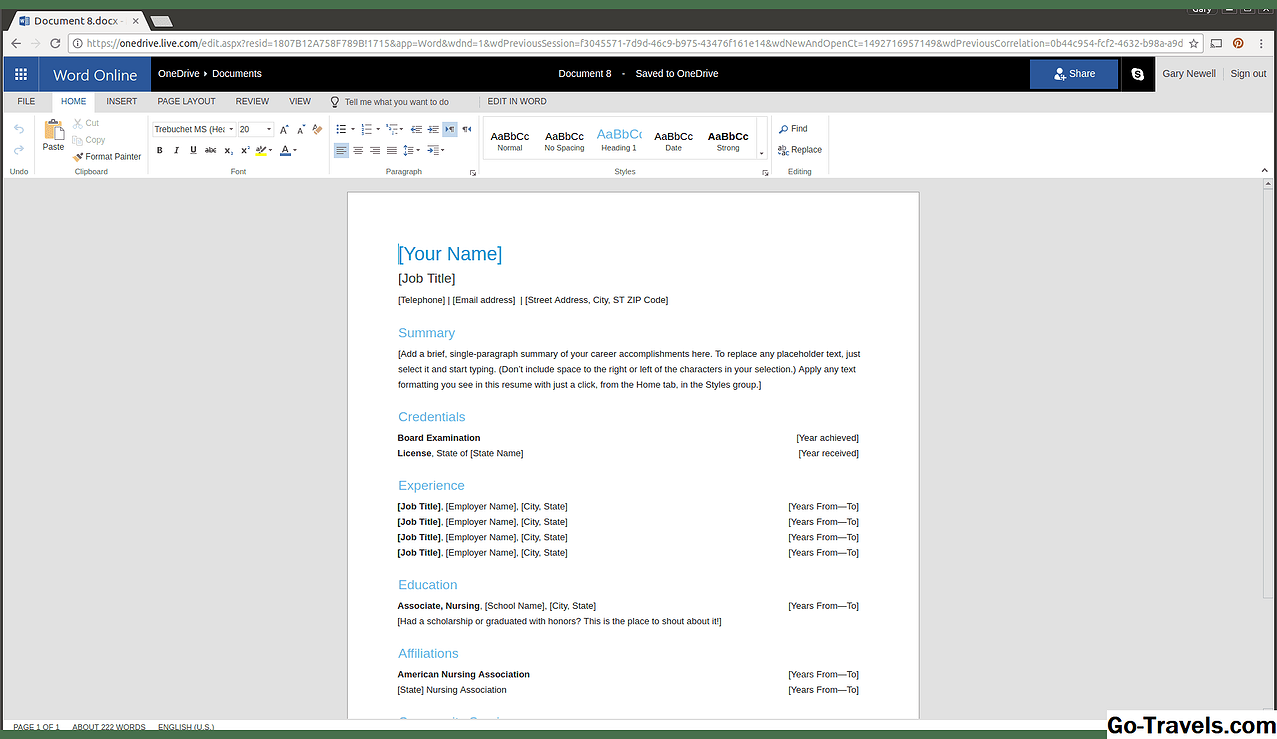Toggle Italic formatting

point(176,150)
